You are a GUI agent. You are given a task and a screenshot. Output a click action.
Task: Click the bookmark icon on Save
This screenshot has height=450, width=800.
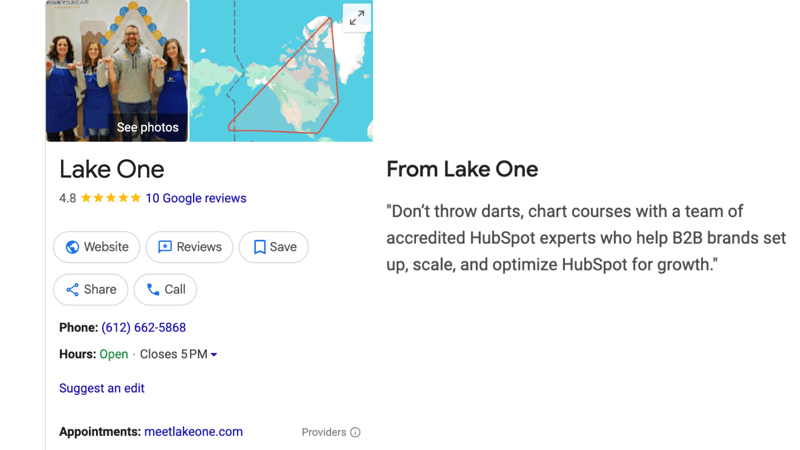point(259,247)
